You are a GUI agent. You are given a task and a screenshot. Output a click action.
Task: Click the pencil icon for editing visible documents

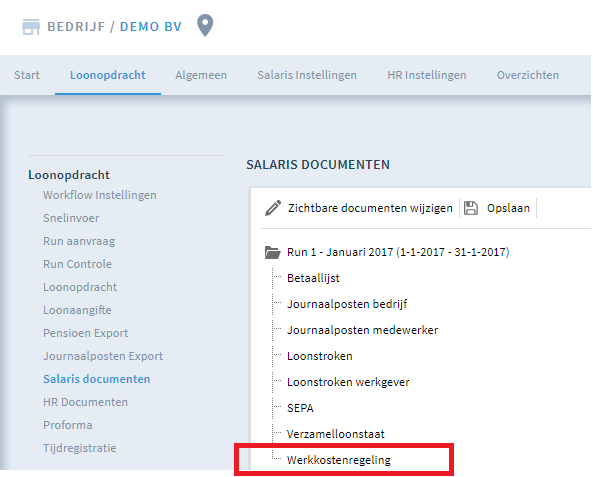(273, 208)
